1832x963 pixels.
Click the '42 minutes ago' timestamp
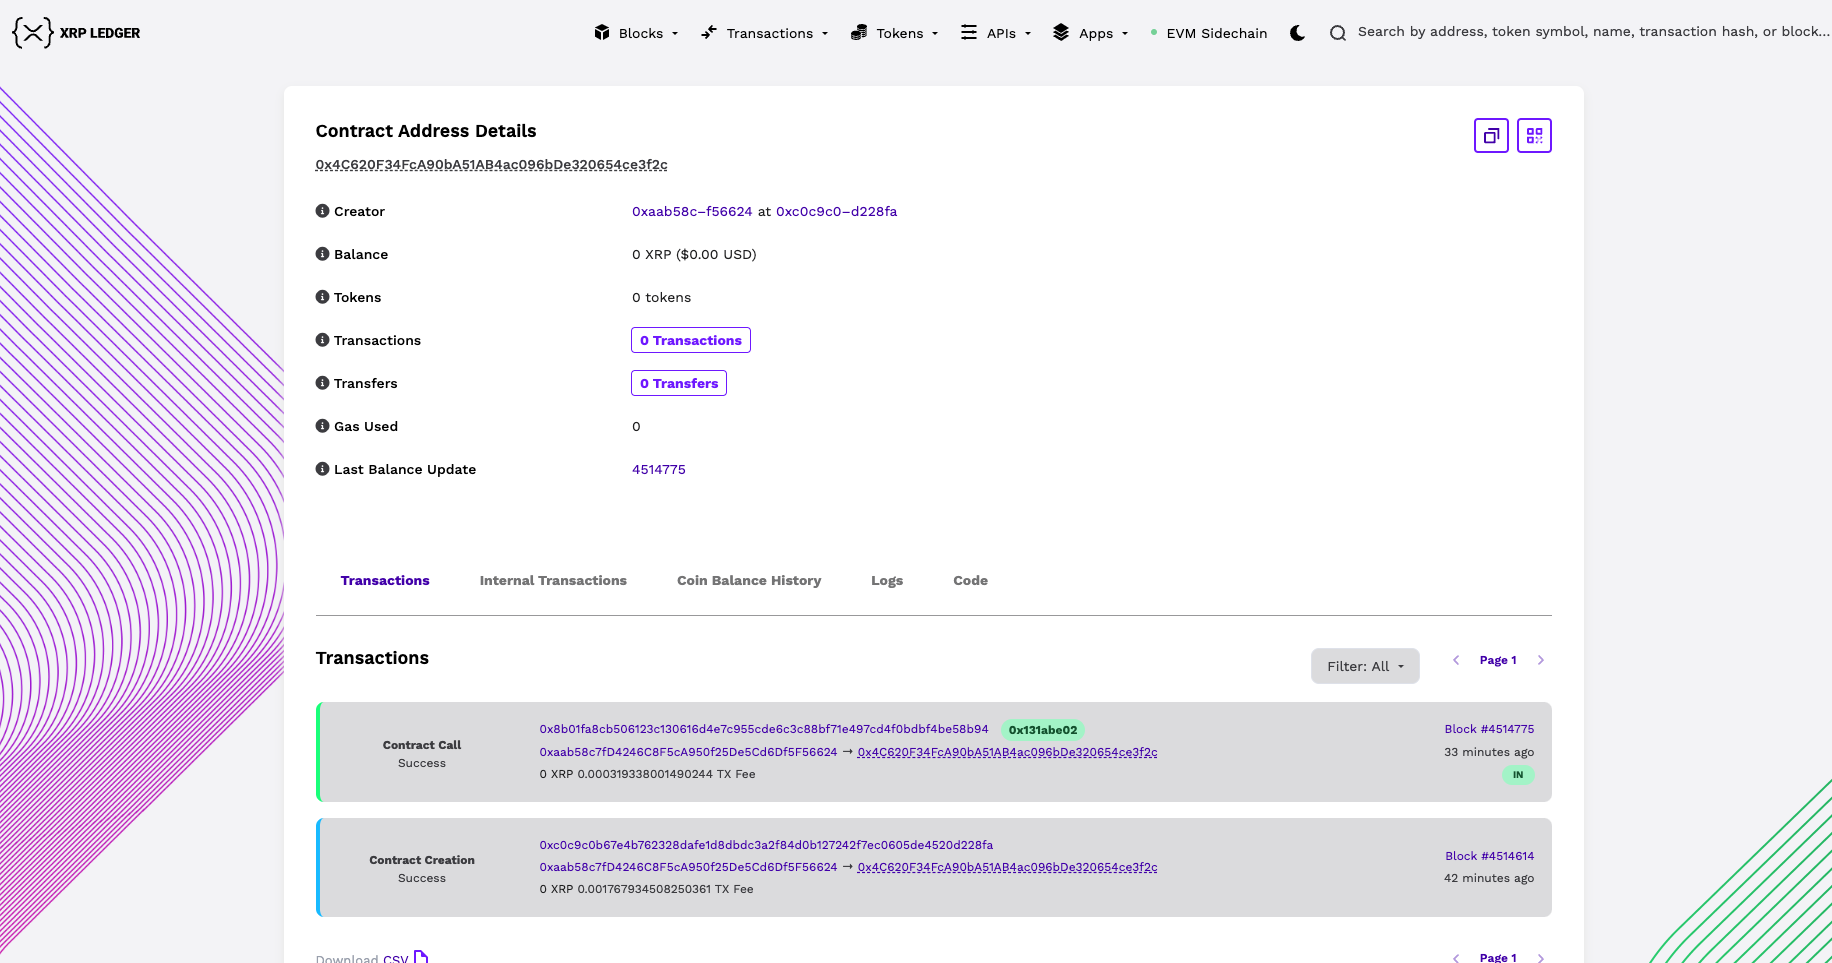pos(1489,878)
